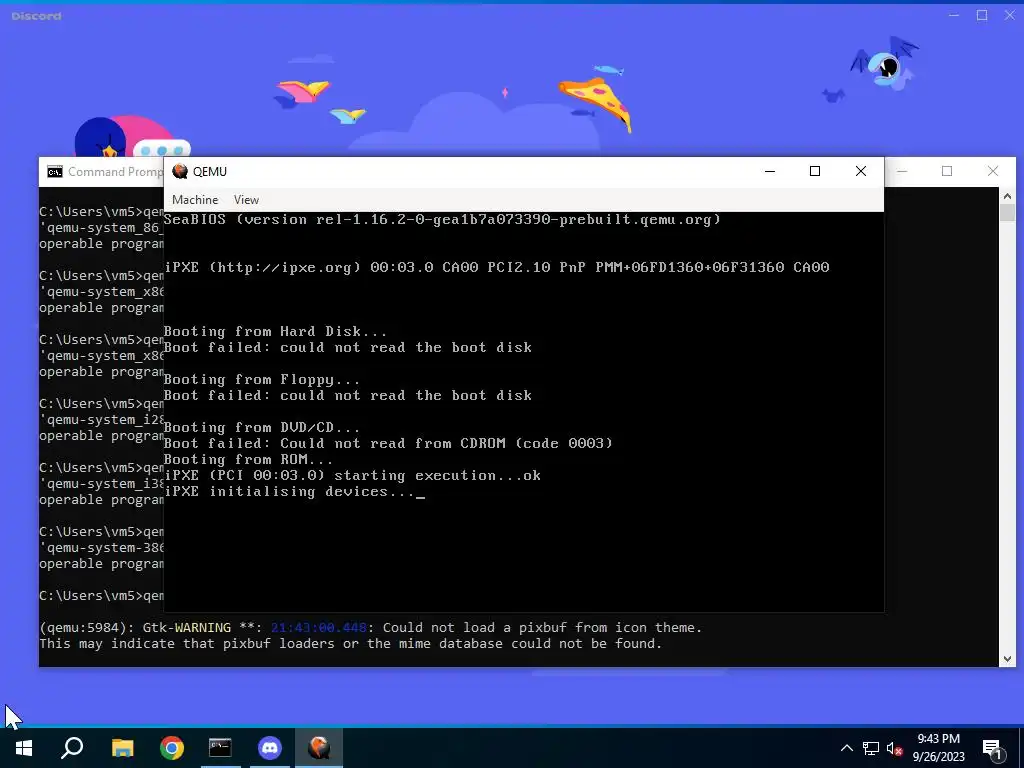The width and height of the screenshot is (1024, 768).
Task: Switch to Command Prompt via the taskbar
Action: [220, 748]
